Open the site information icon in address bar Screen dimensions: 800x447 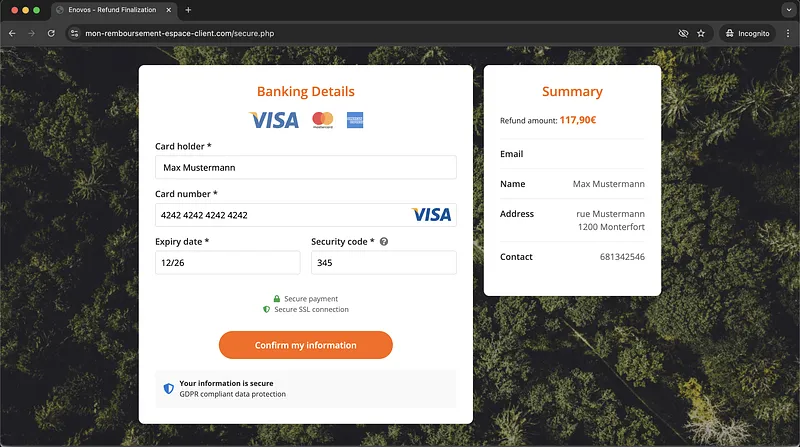coord(74,33)
